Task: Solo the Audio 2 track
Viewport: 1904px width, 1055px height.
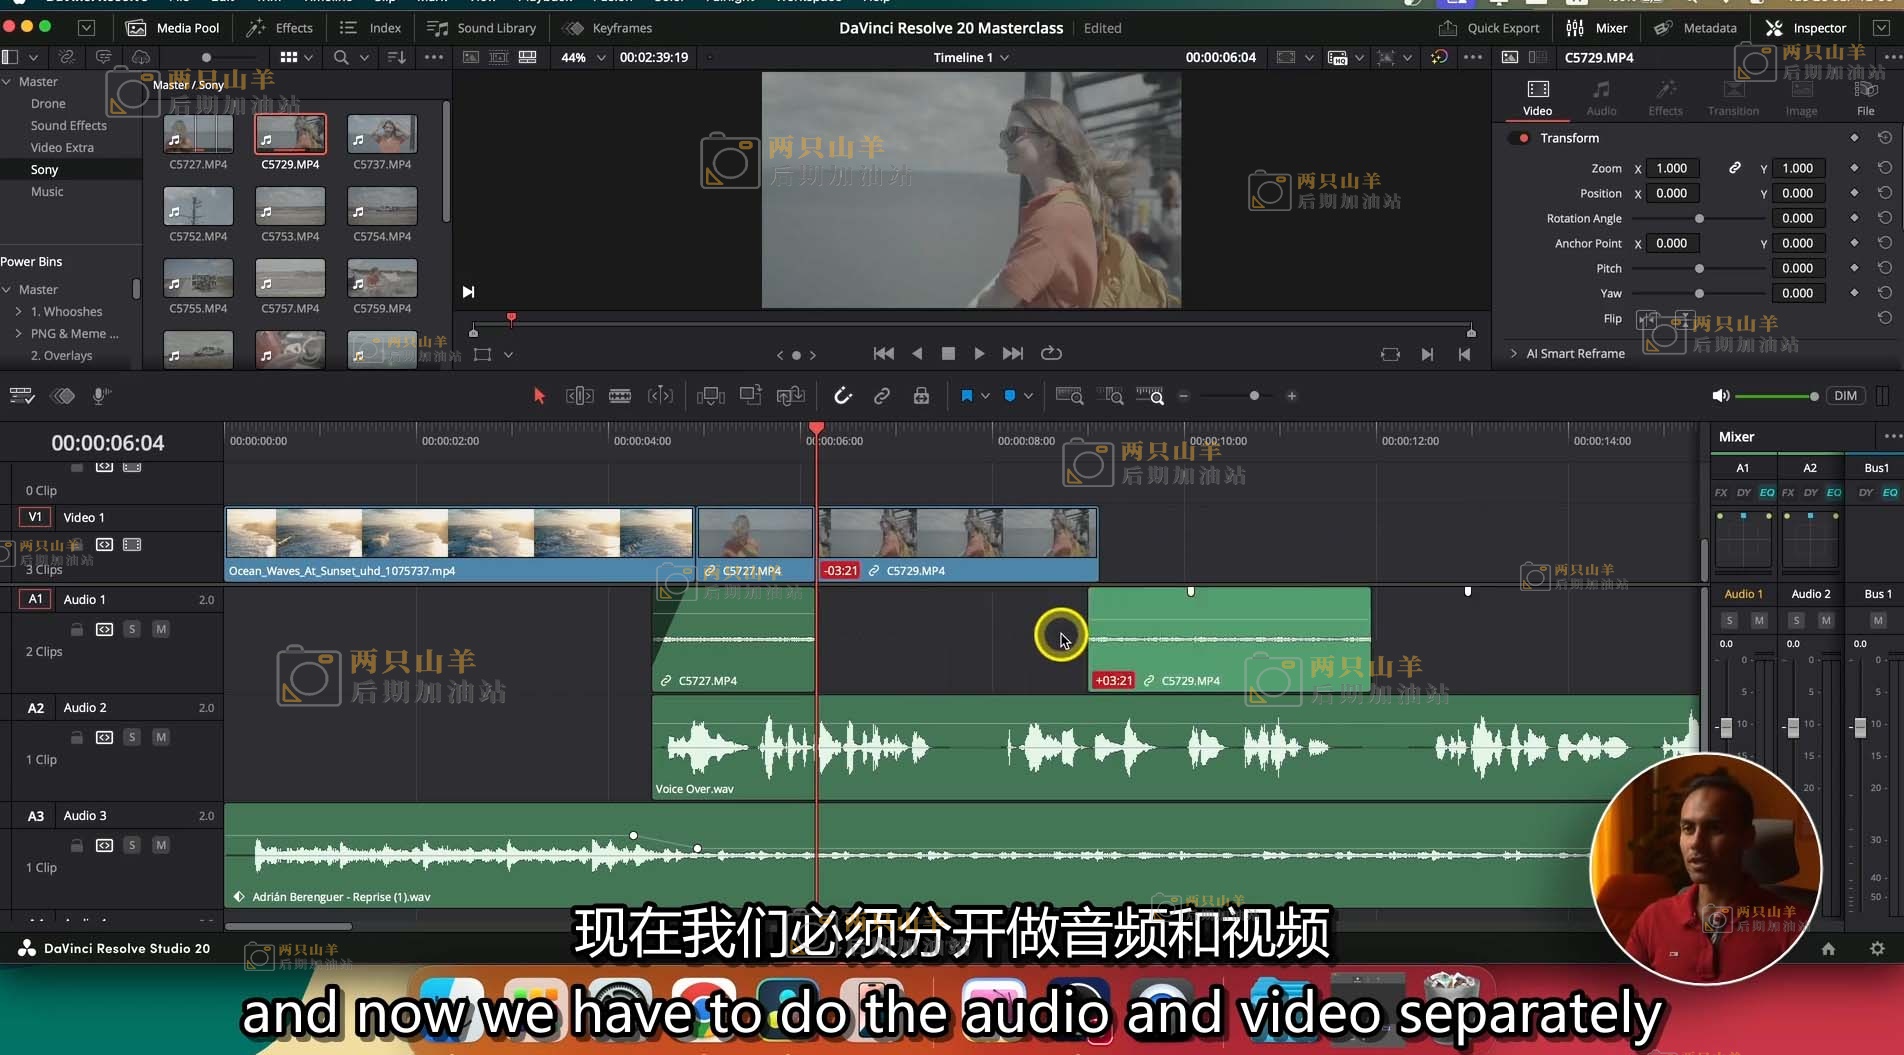Action: point(132,737)
